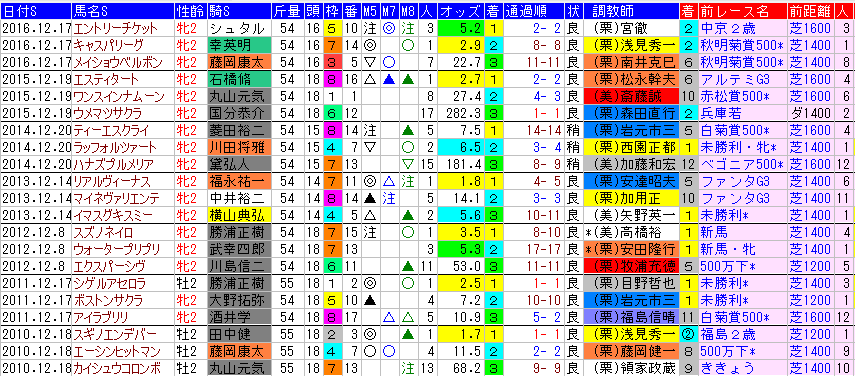The height and width of the screenshot is (376, 855).
Task: Click trainer cell (栗)牧浦充徳
Action: coord(630,266)
